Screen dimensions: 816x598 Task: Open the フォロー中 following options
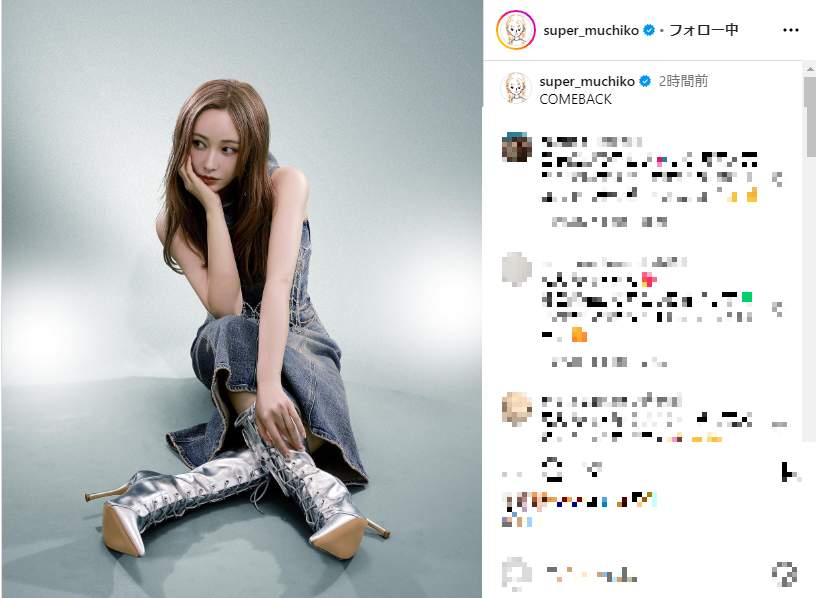pos(703,30)
